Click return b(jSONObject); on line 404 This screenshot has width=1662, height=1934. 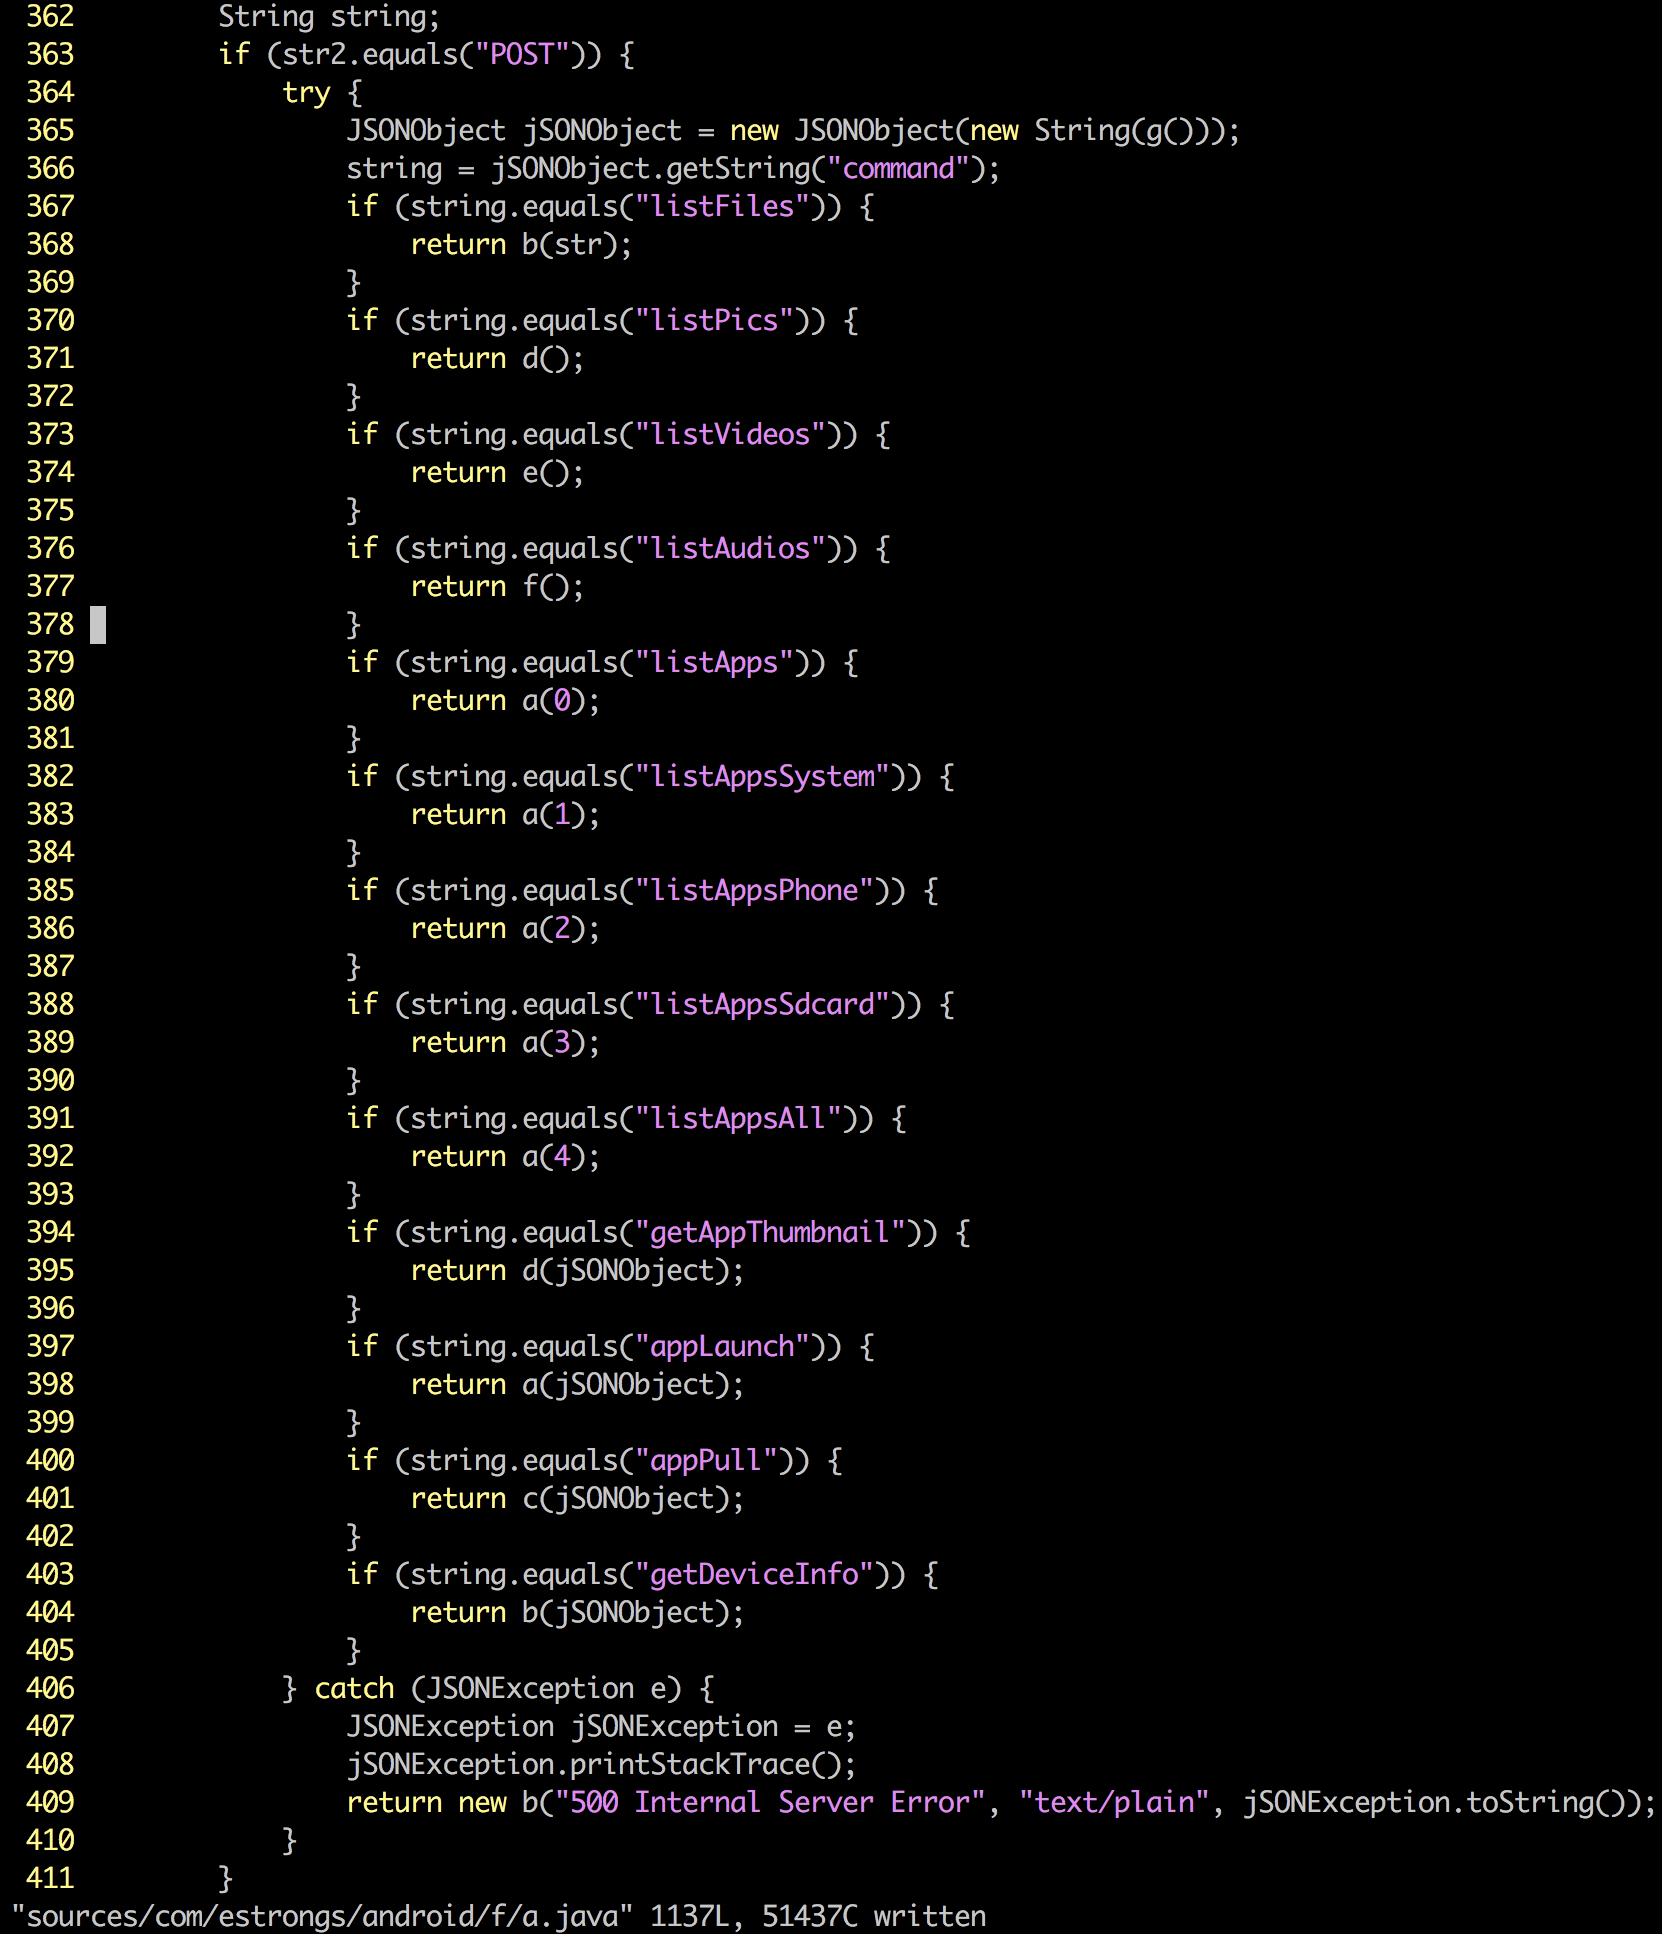(577, 1612)
